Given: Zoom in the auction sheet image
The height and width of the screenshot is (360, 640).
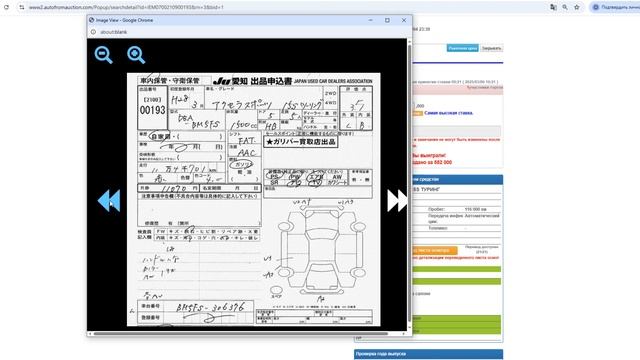Looking at the screenshot, I should click(x=136, y=55).
